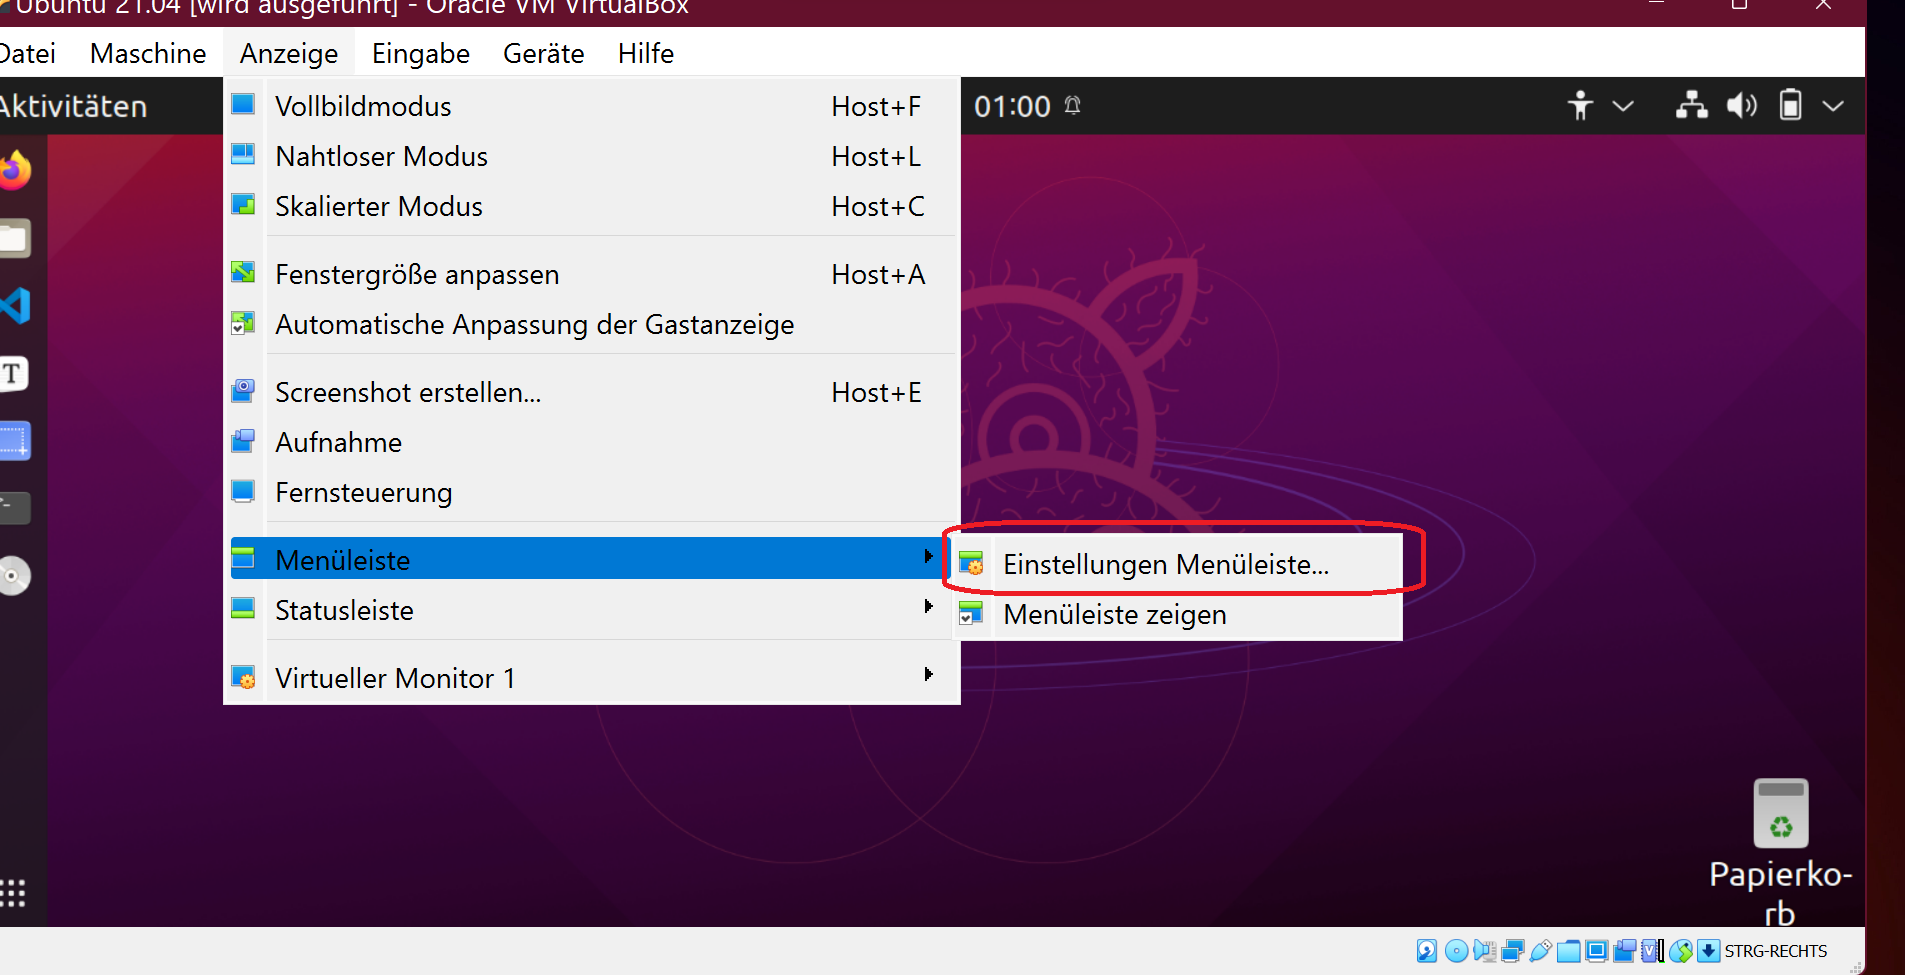Select Fernsteuerung menu entry
The height and width of the screenshot is (975, 1905).
click(x=592, y=492)
